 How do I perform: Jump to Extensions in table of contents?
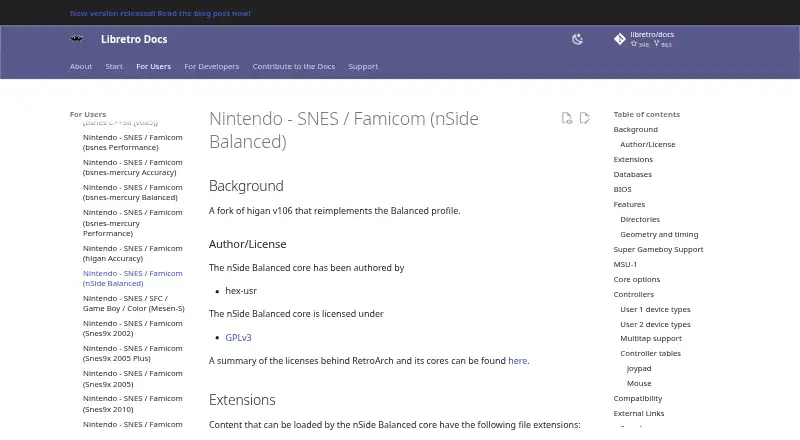click(x=633, y=159)
